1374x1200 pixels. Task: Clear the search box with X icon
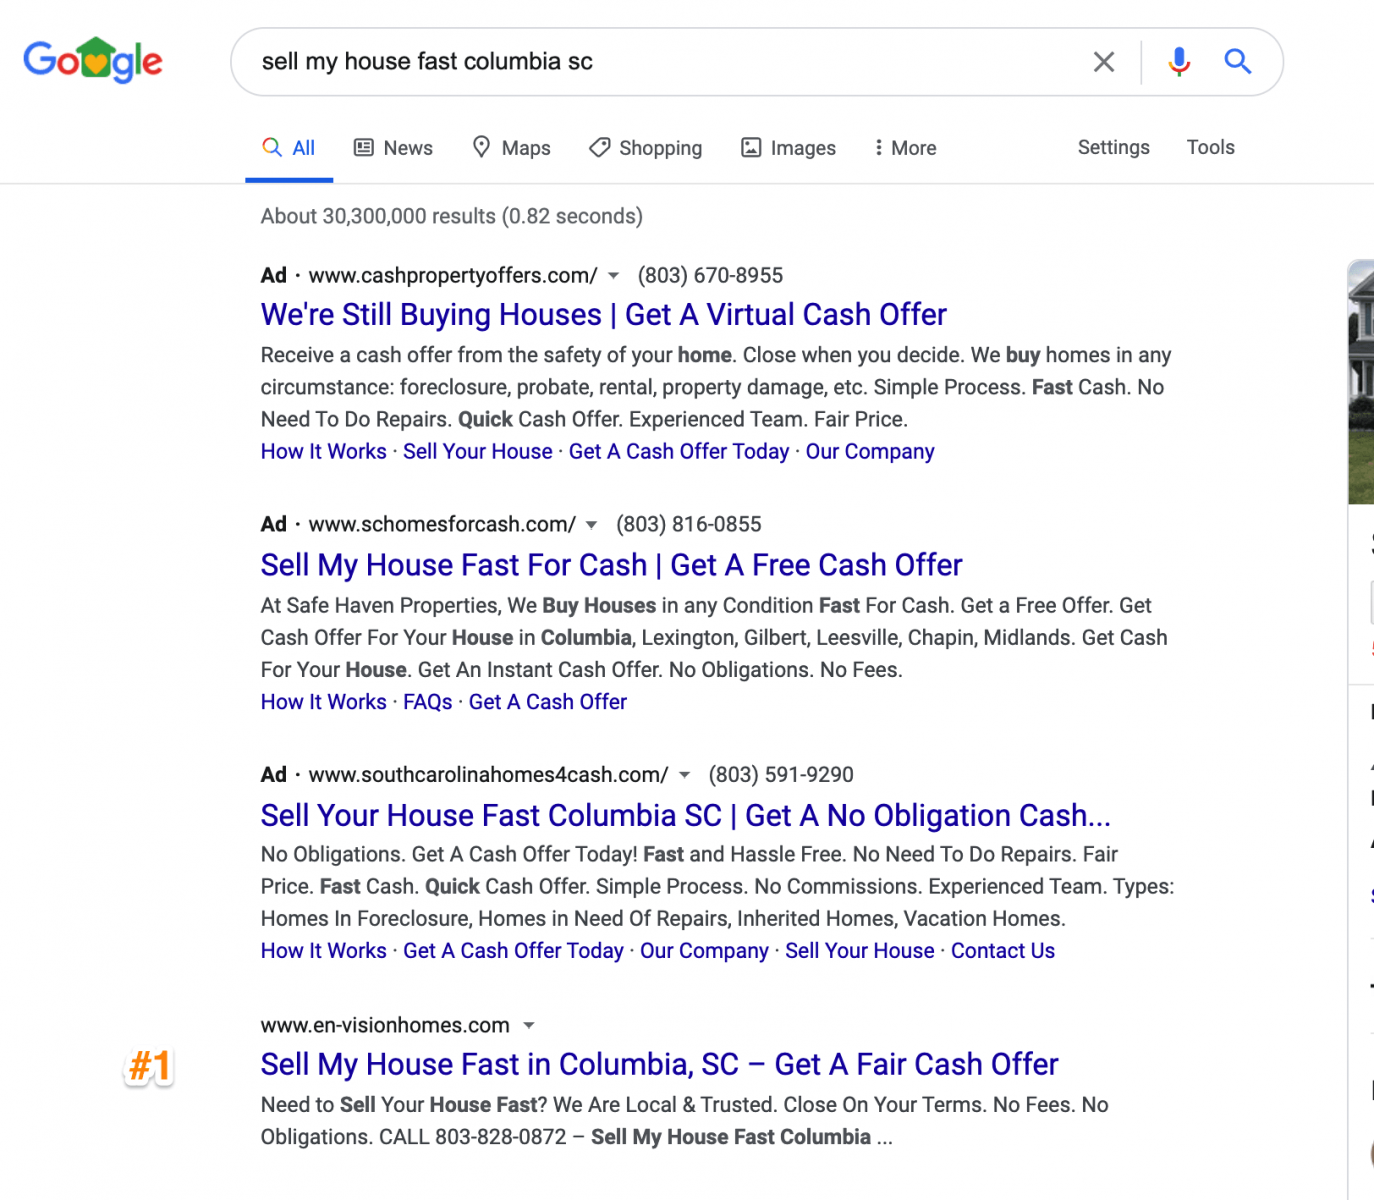(1104, 62)
